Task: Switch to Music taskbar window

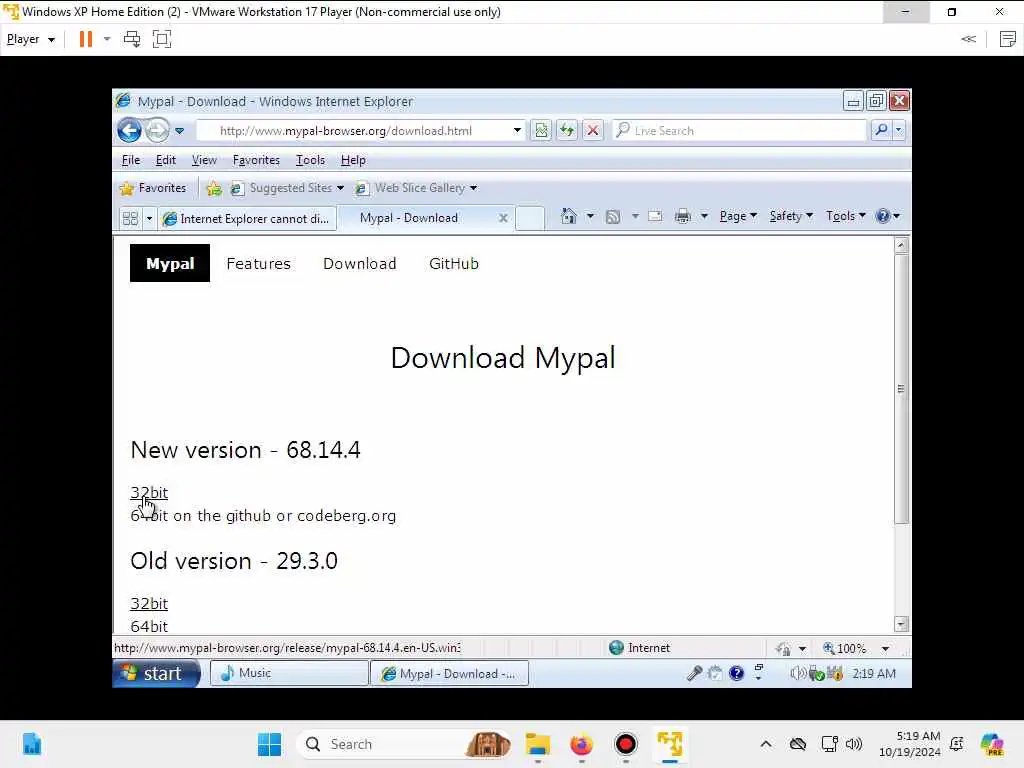Action: [289, 673]
